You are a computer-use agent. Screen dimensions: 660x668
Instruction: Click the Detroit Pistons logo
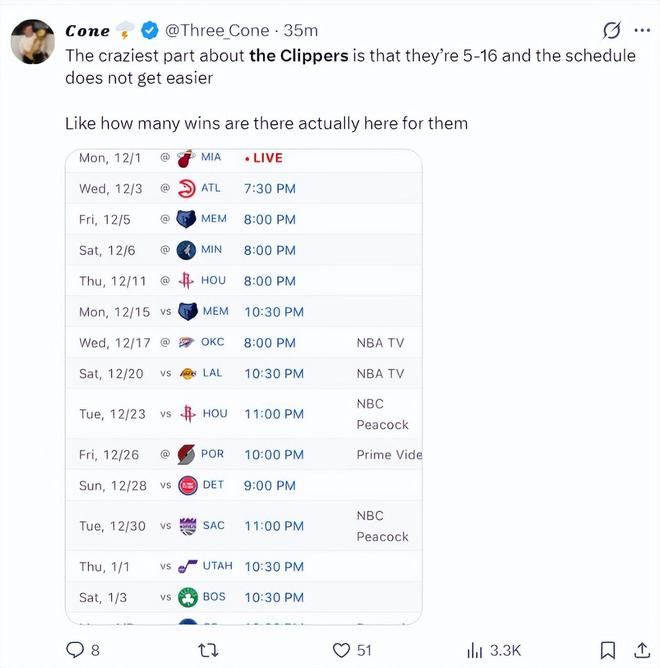pos(187,485)
